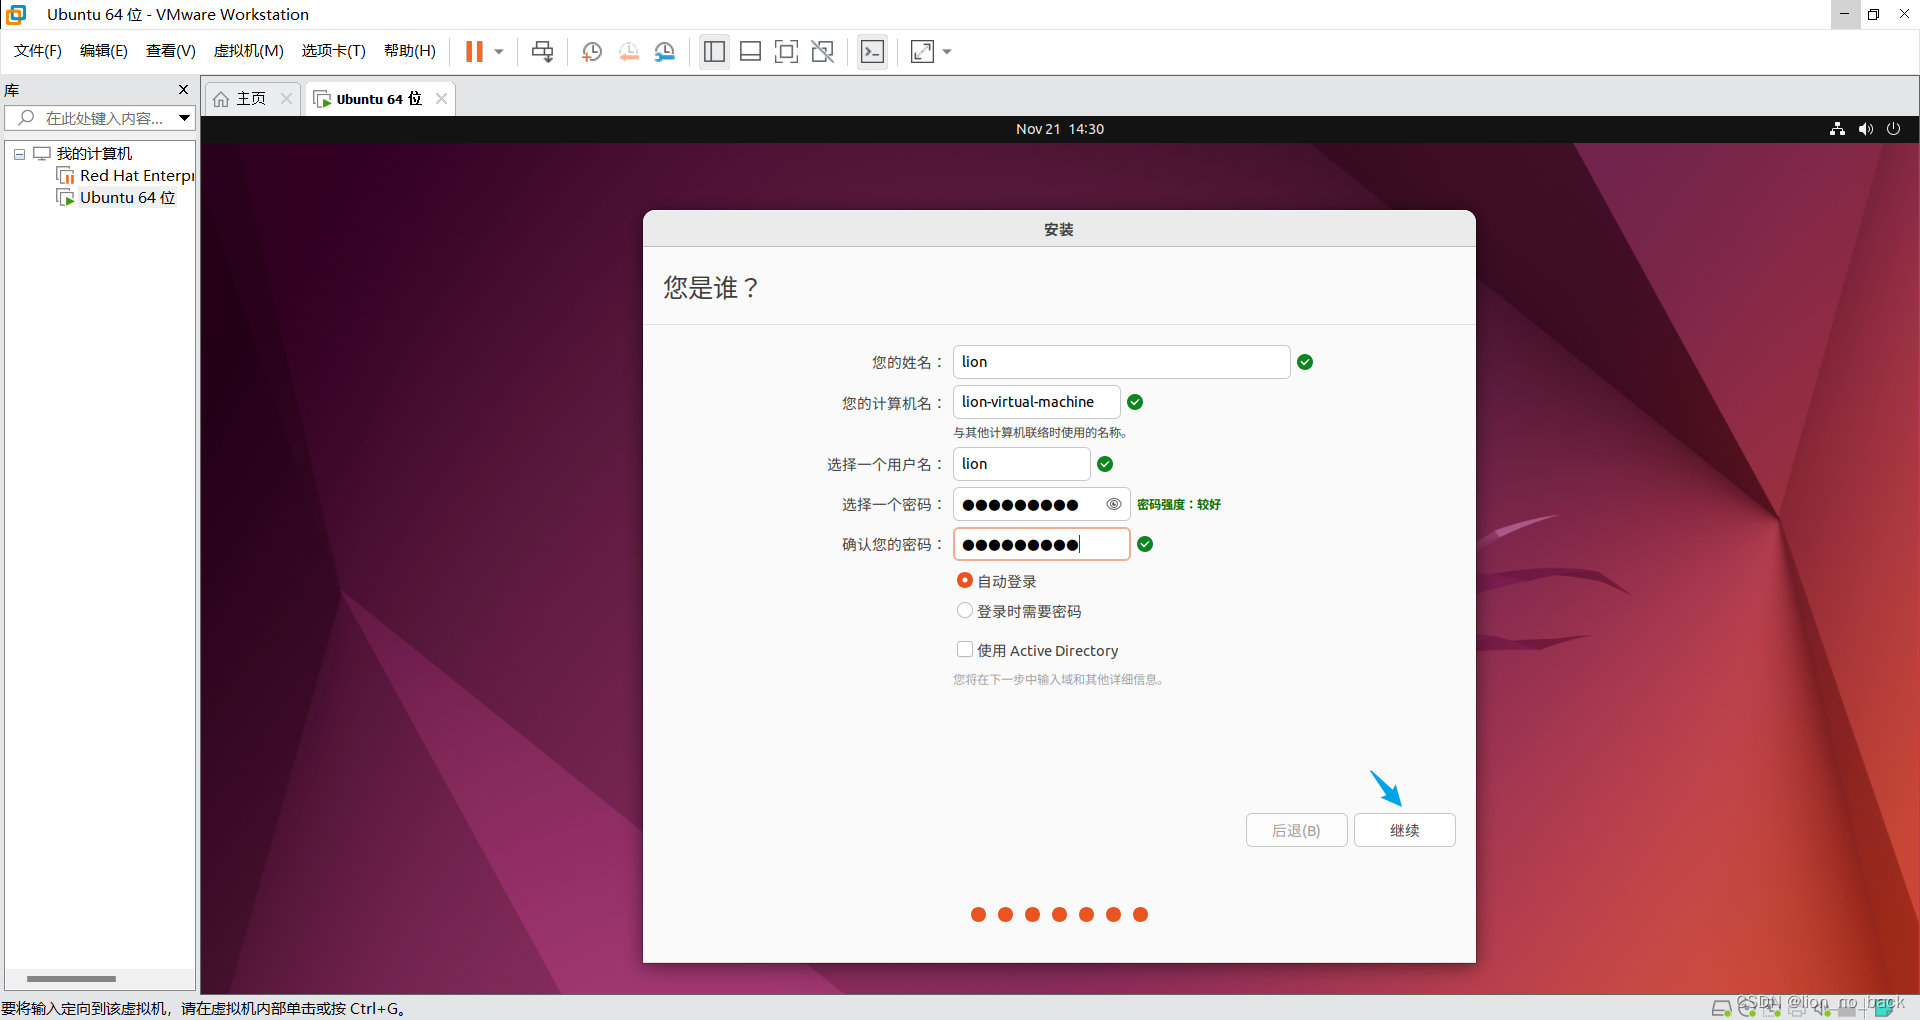Open the library search dropdown arrow
The width and height of the screenshot is (1920, 1020).
[185, 118]
